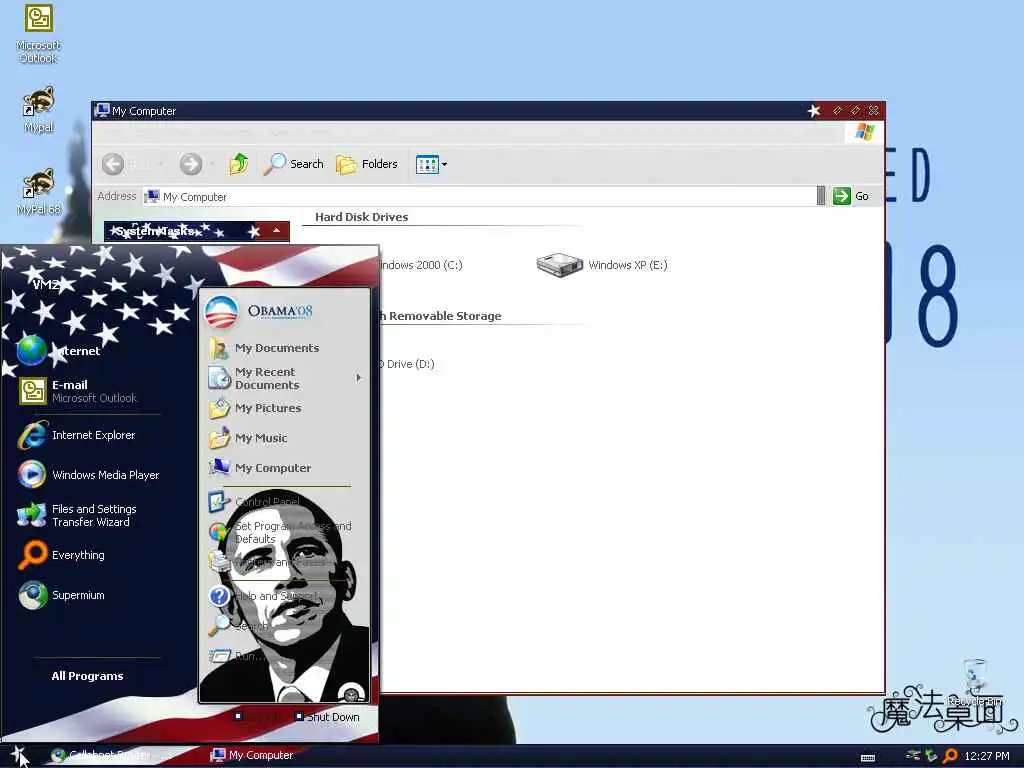Open the Mypal desktop shortcut

tap(39, 110)
